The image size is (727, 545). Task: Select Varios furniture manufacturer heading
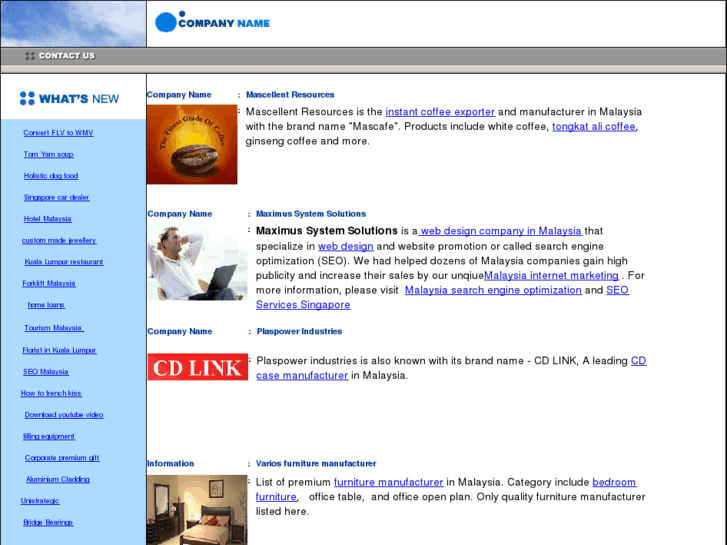tap(316, 463)
